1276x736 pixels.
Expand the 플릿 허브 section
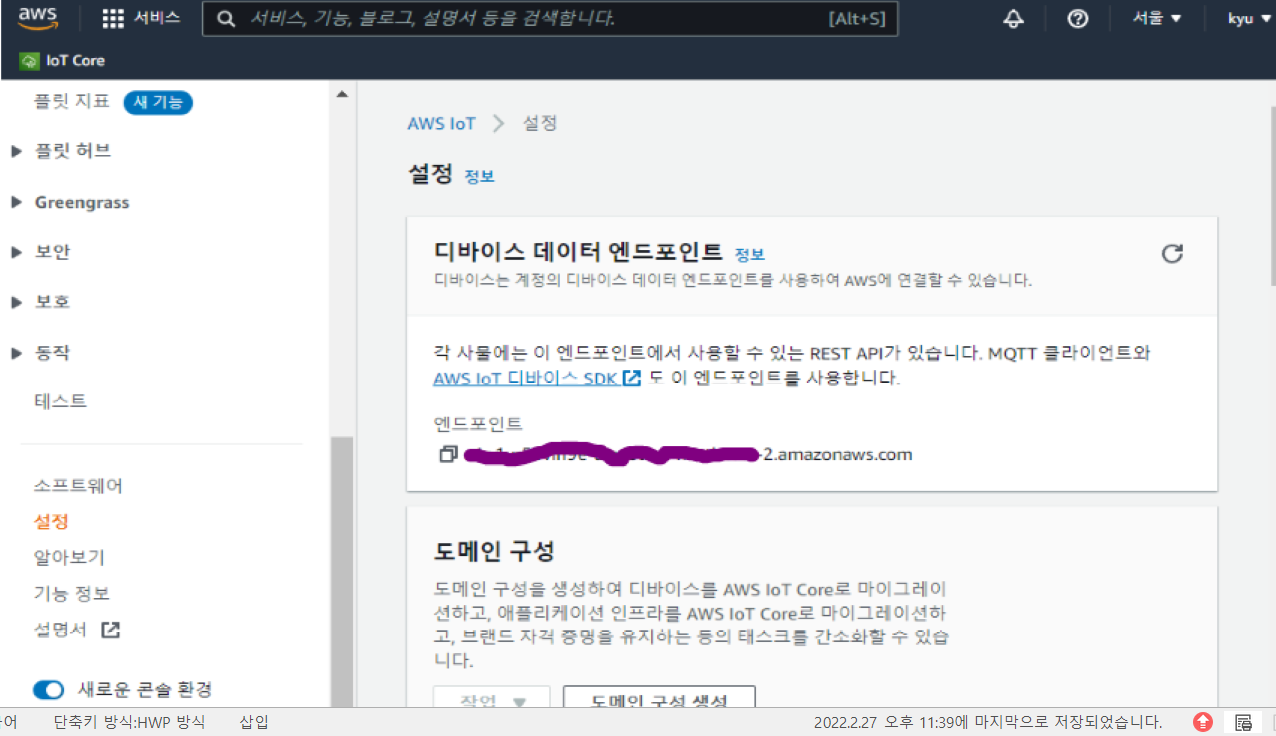[x=16, y=151]
